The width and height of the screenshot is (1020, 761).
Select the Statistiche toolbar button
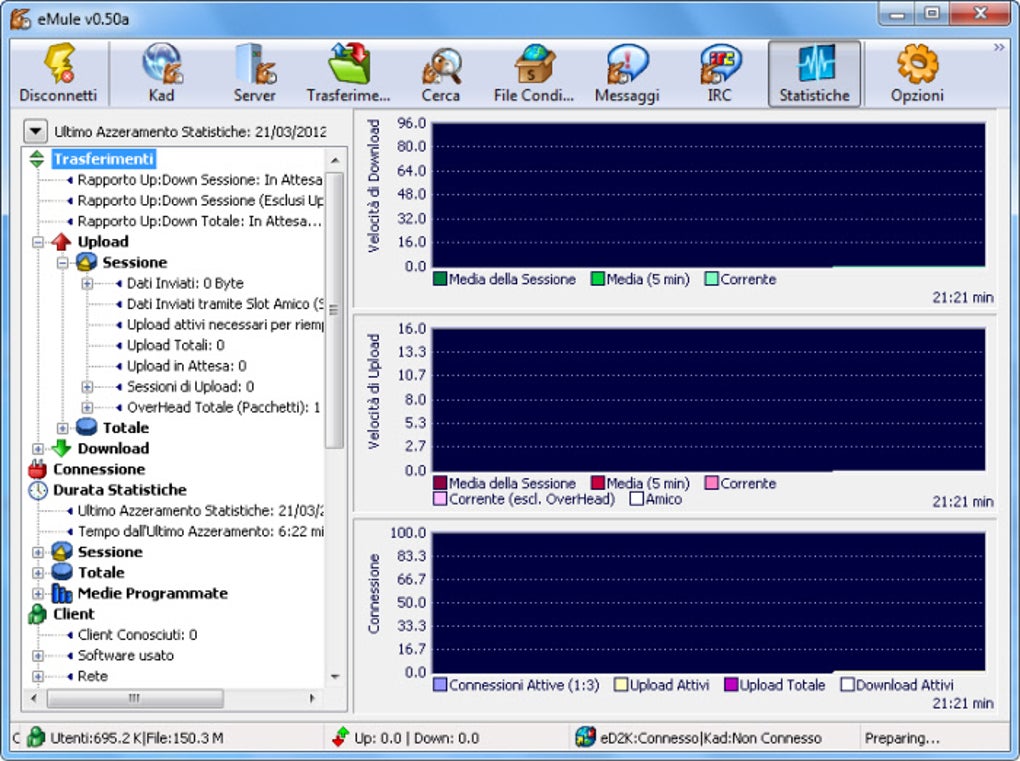[x=814, y=73]
